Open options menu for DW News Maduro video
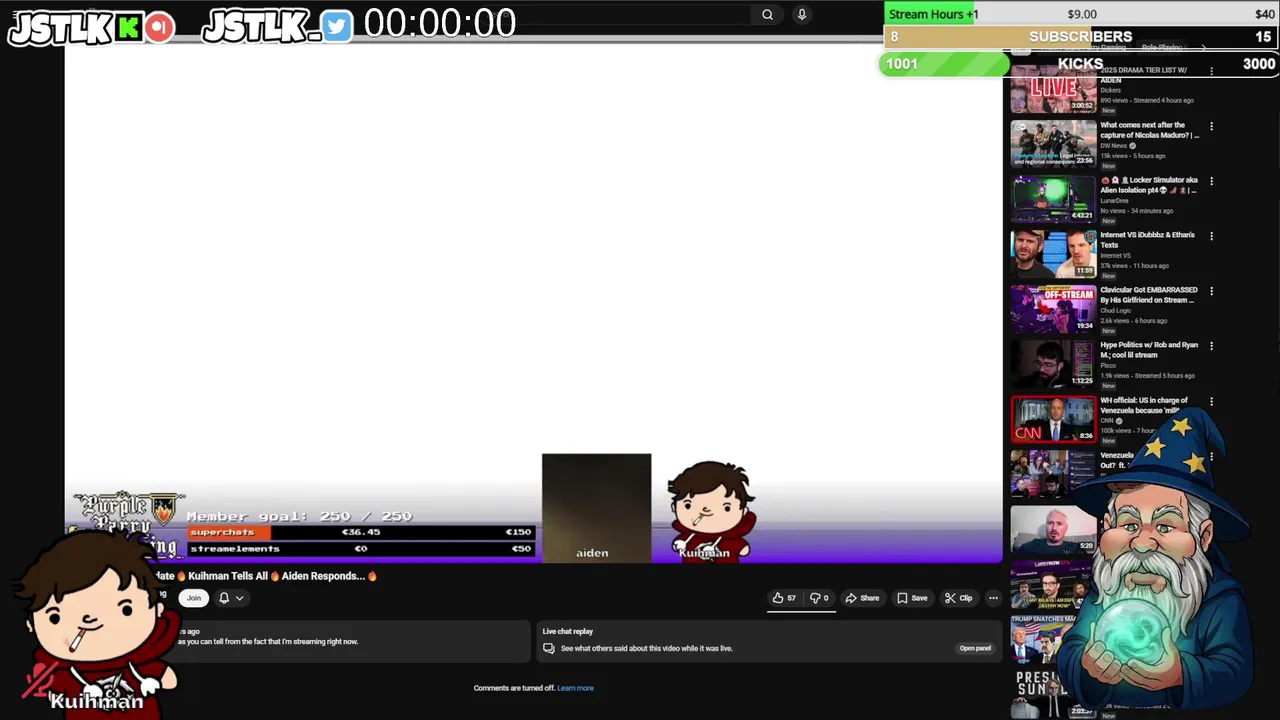 tap(1211, 127)
